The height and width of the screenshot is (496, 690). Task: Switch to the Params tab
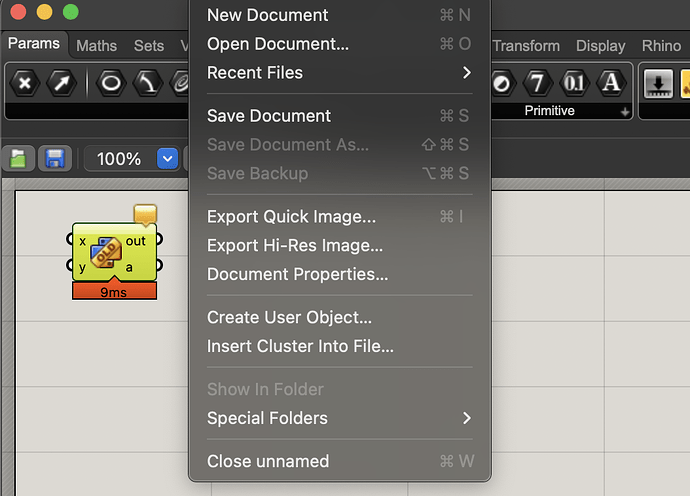(34, 44)
